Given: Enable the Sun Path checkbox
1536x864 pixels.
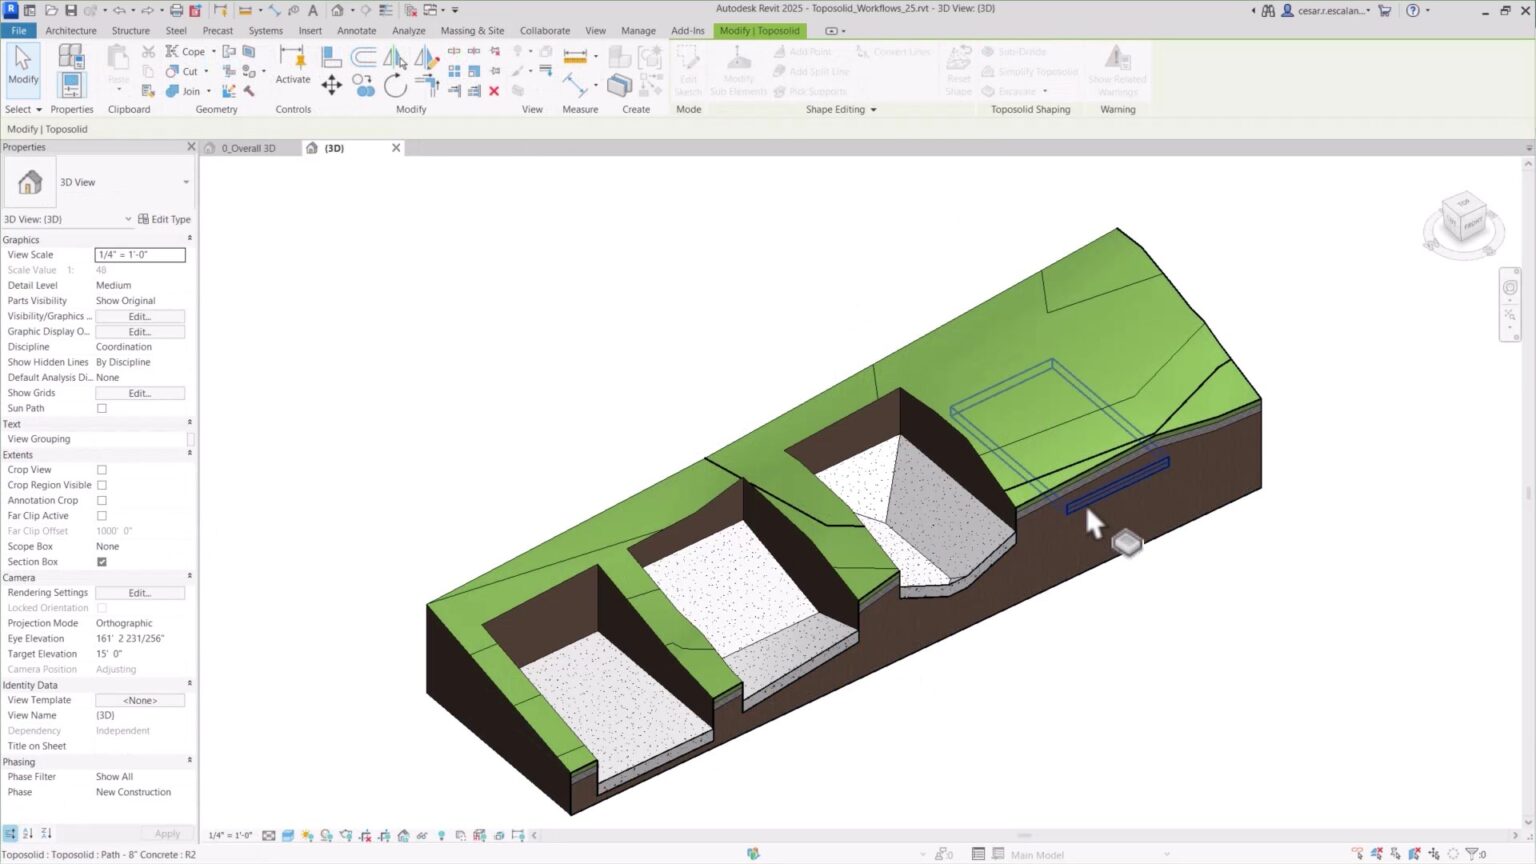Looking at the screenshot, I should [101, 408].
